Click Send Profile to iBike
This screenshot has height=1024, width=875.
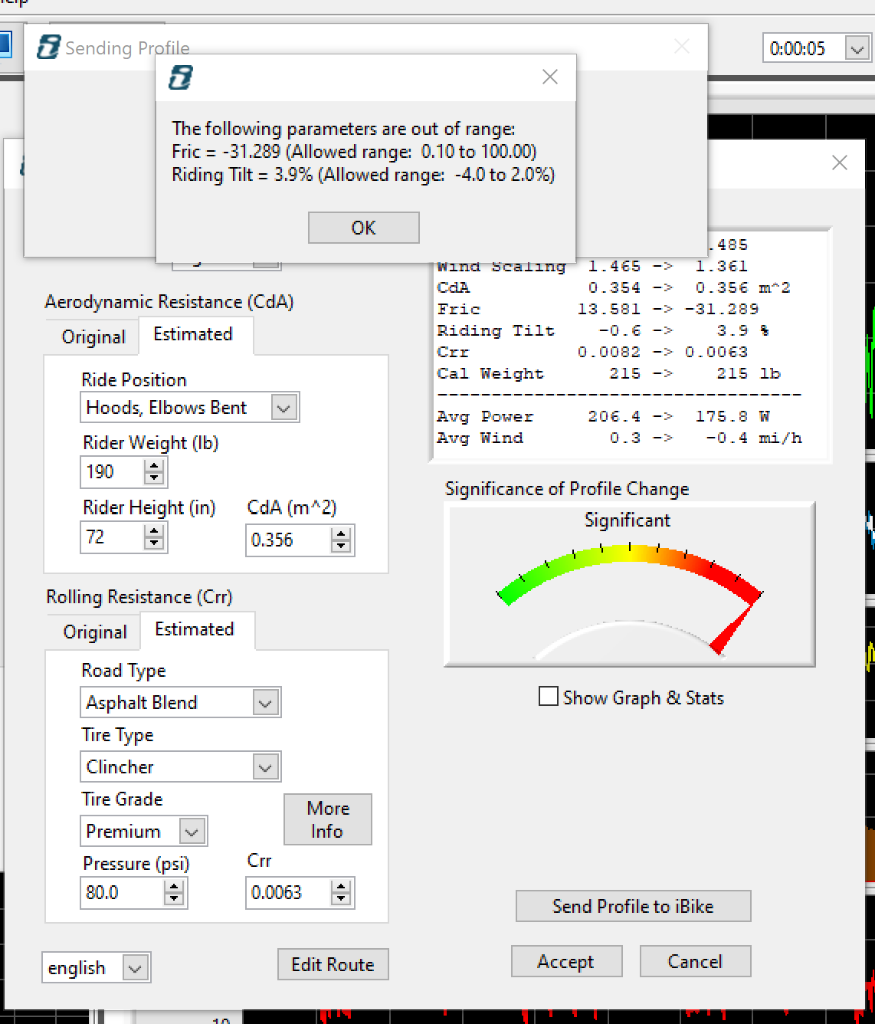(633, 906)
